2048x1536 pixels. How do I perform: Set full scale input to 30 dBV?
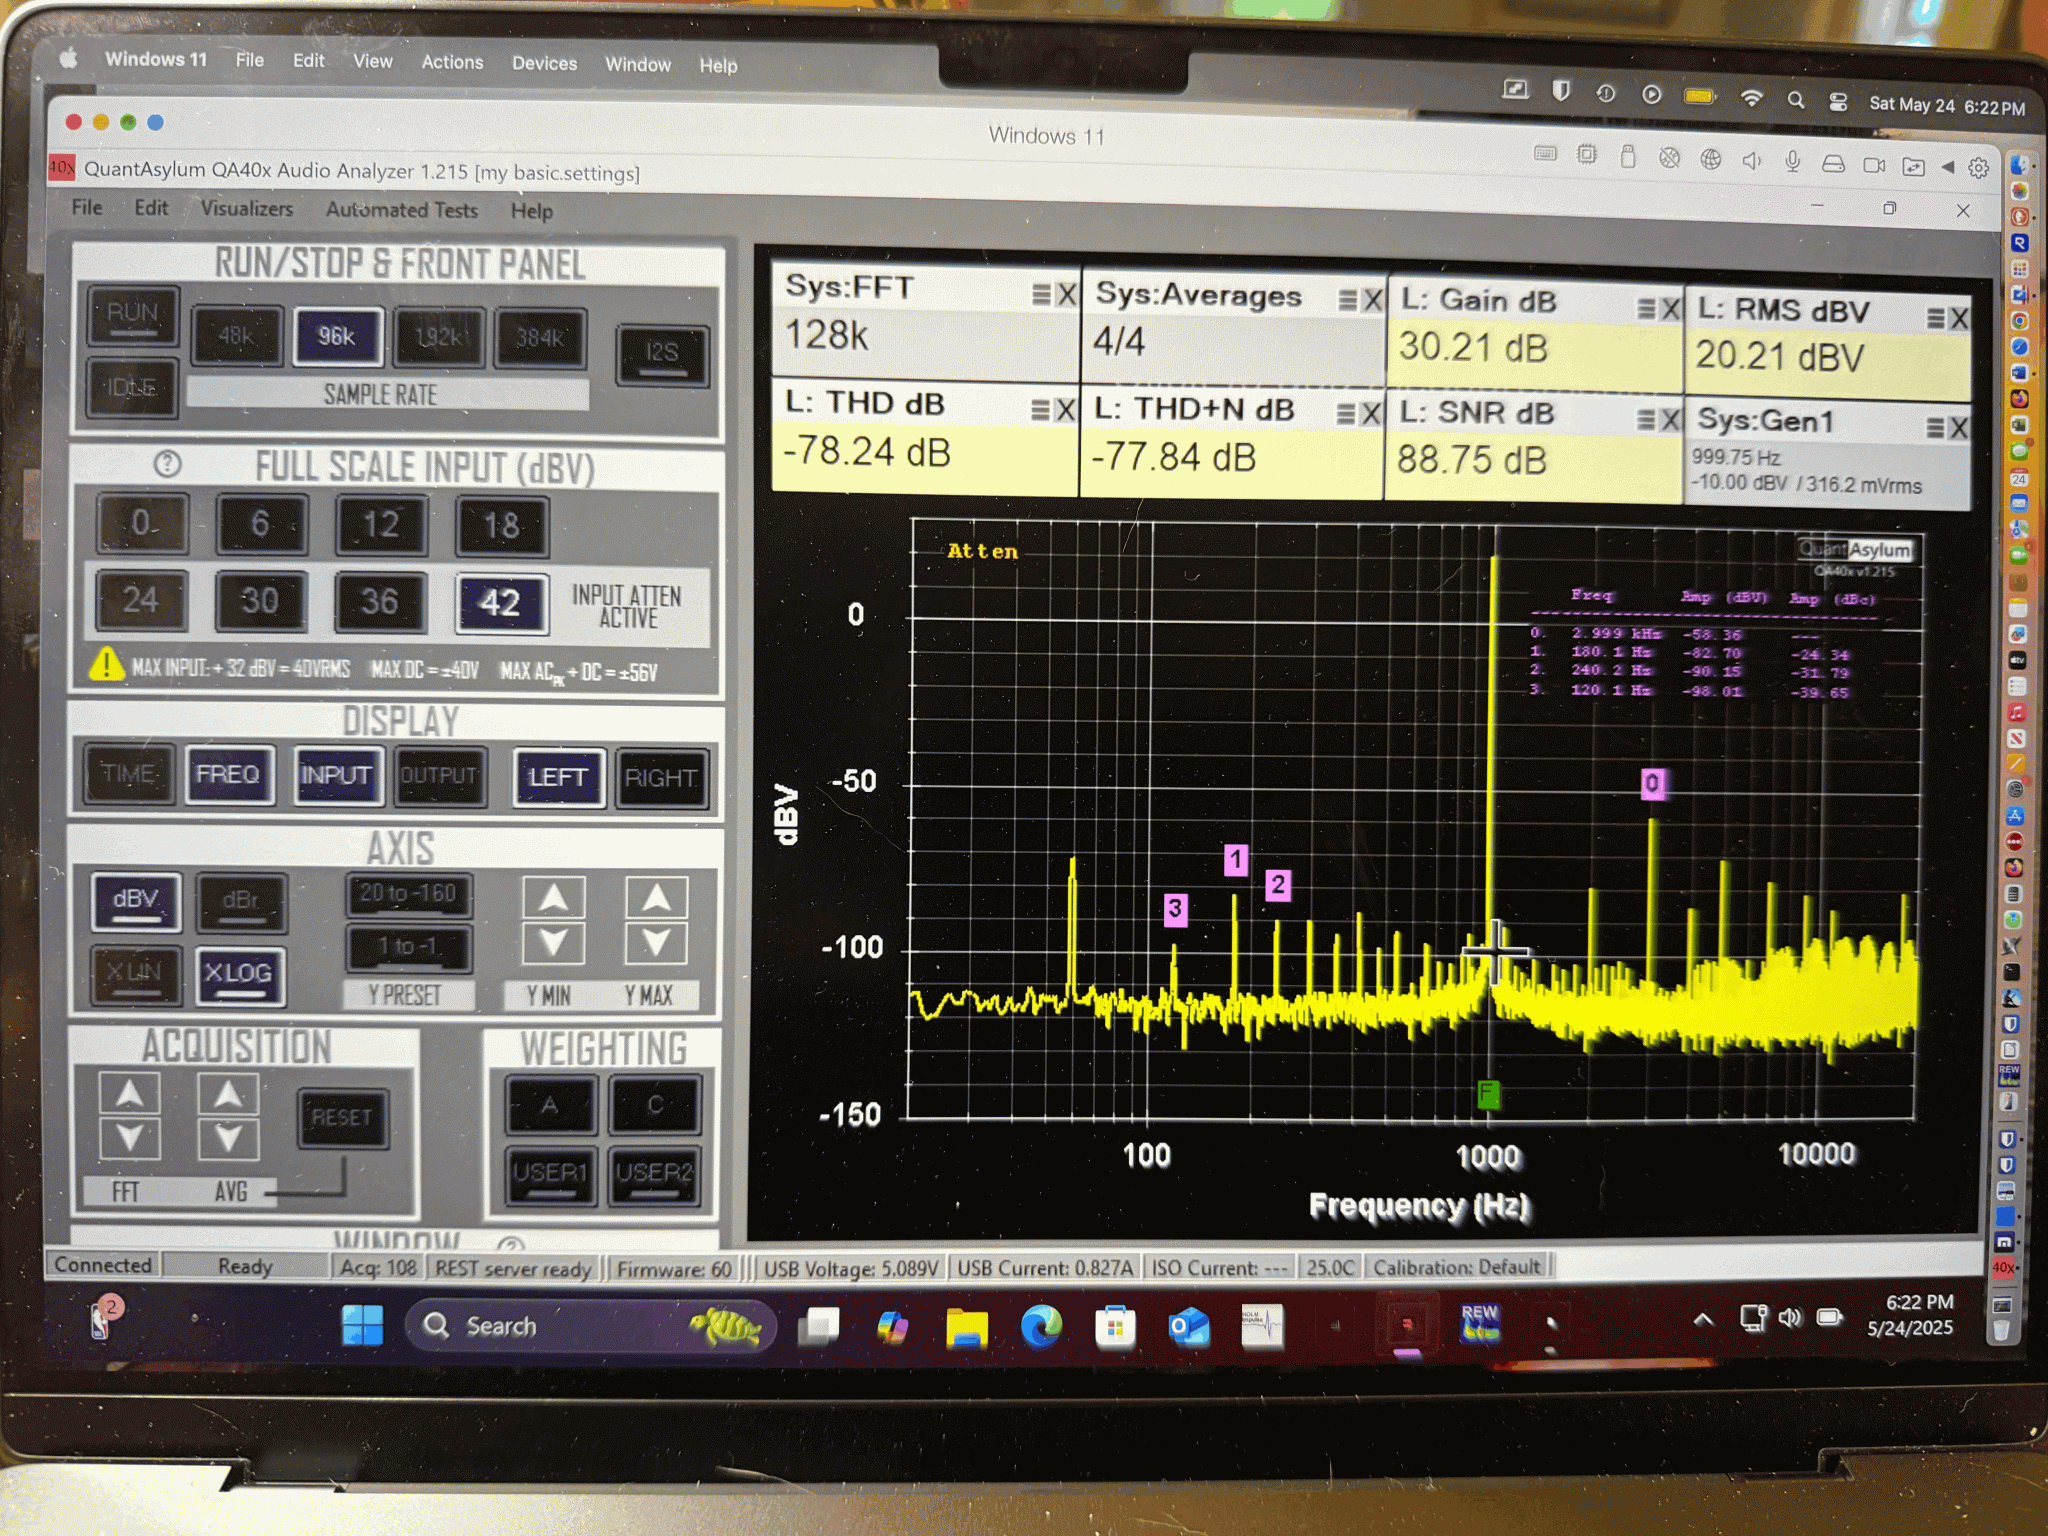pos(260,601)
